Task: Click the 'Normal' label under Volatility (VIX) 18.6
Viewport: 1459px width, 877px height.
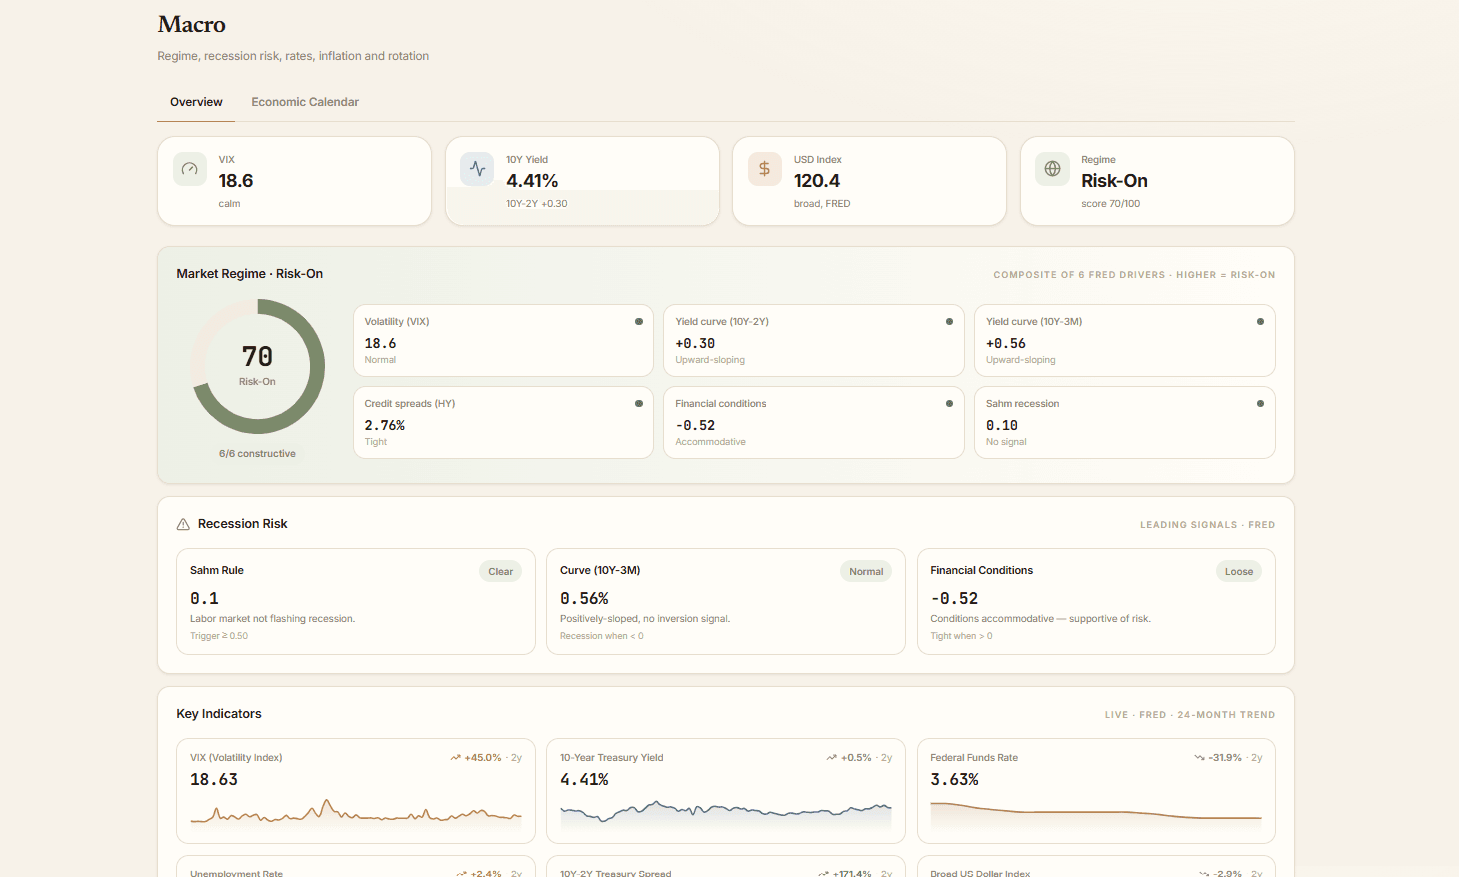Action: click(380, 360)
